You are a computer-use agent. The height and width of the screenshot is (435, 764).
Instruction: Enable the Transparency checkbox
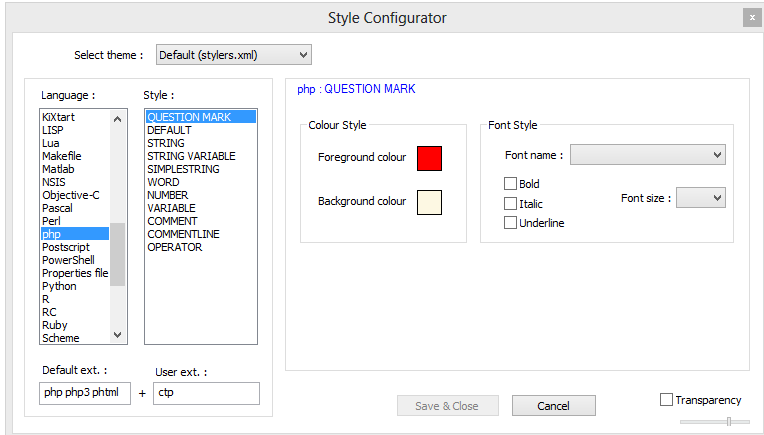click(667, 400)
